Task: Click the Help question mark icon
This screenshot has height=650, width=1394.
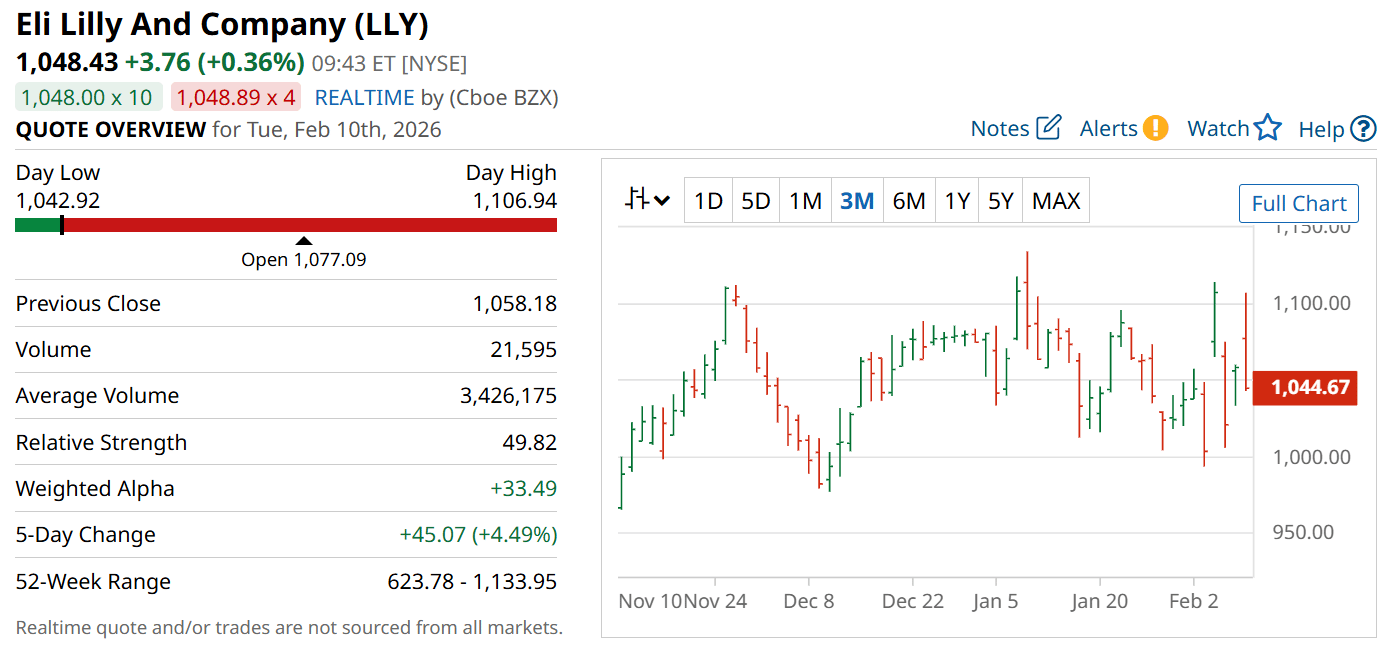Action: coord(1363,129)
